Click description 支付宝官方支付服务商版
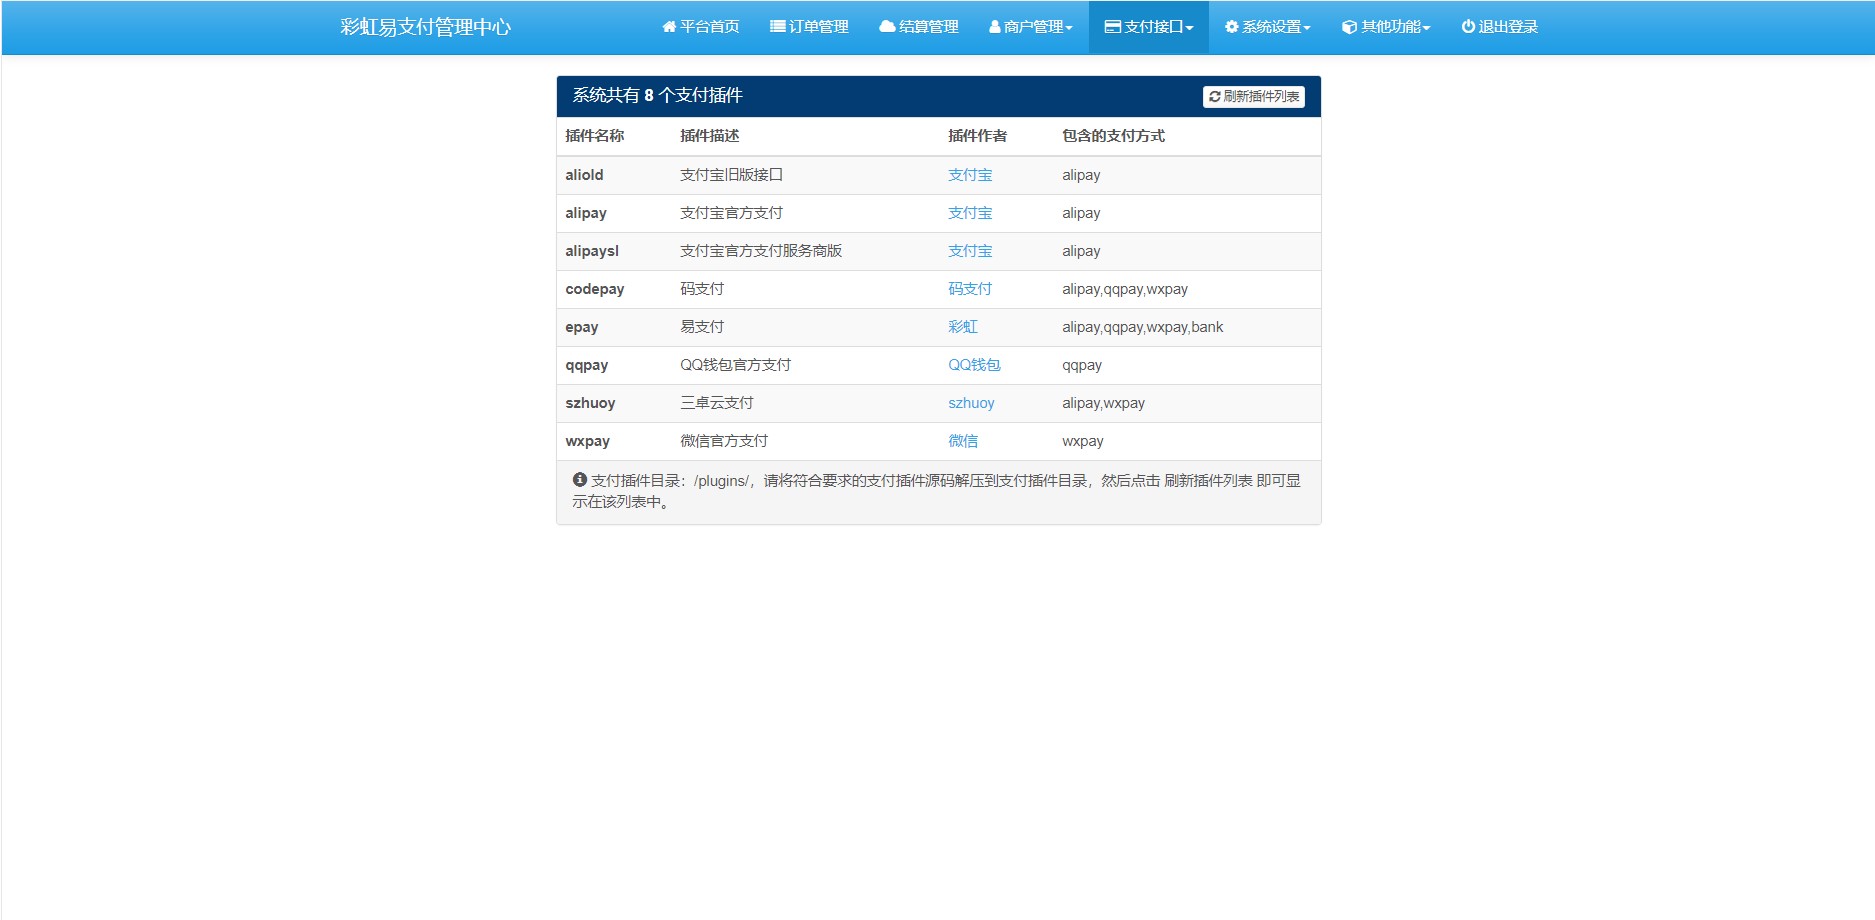 tap(761, 251)
